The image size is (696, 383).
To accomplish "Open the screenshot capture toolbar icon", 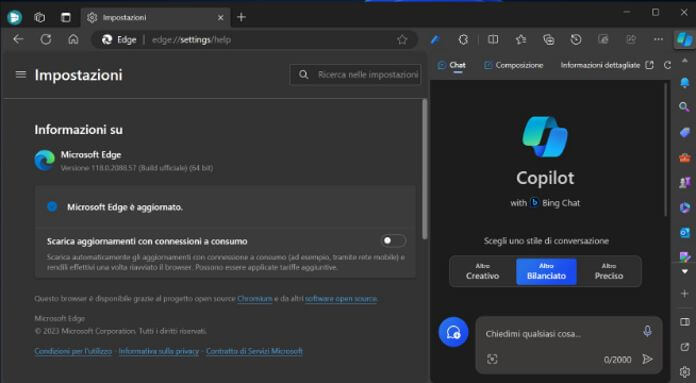I will click(603, 40).
